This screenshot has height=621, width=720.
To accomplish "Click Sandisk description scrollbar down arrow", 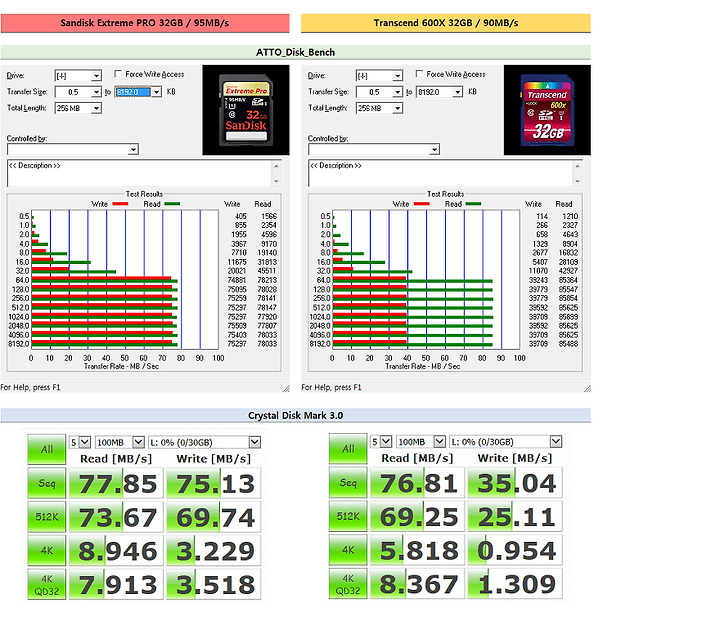I will click(276, 181).
